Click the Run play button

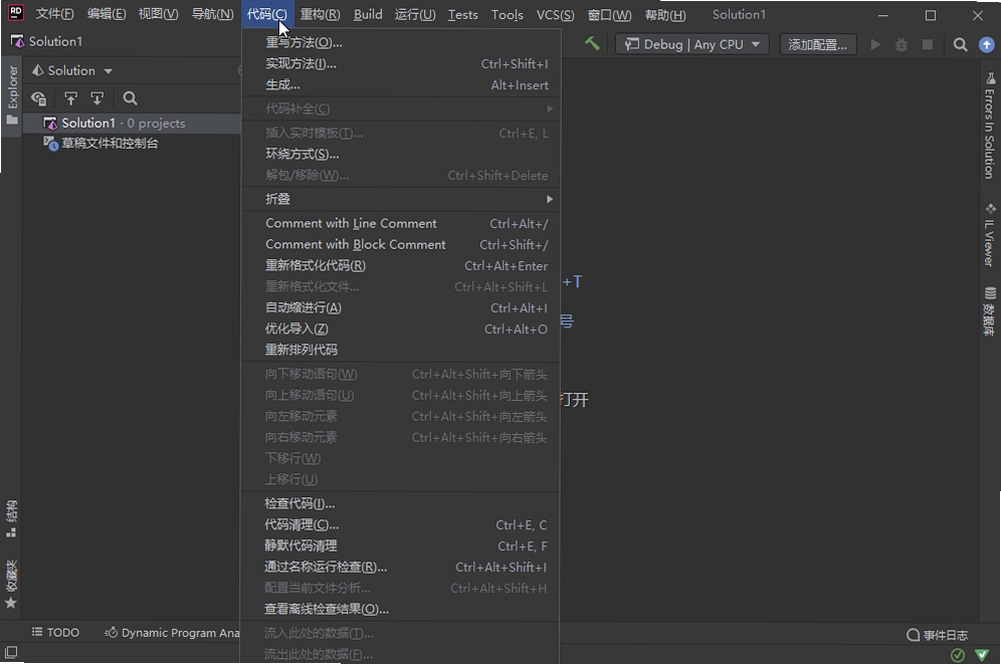[876, 44]
